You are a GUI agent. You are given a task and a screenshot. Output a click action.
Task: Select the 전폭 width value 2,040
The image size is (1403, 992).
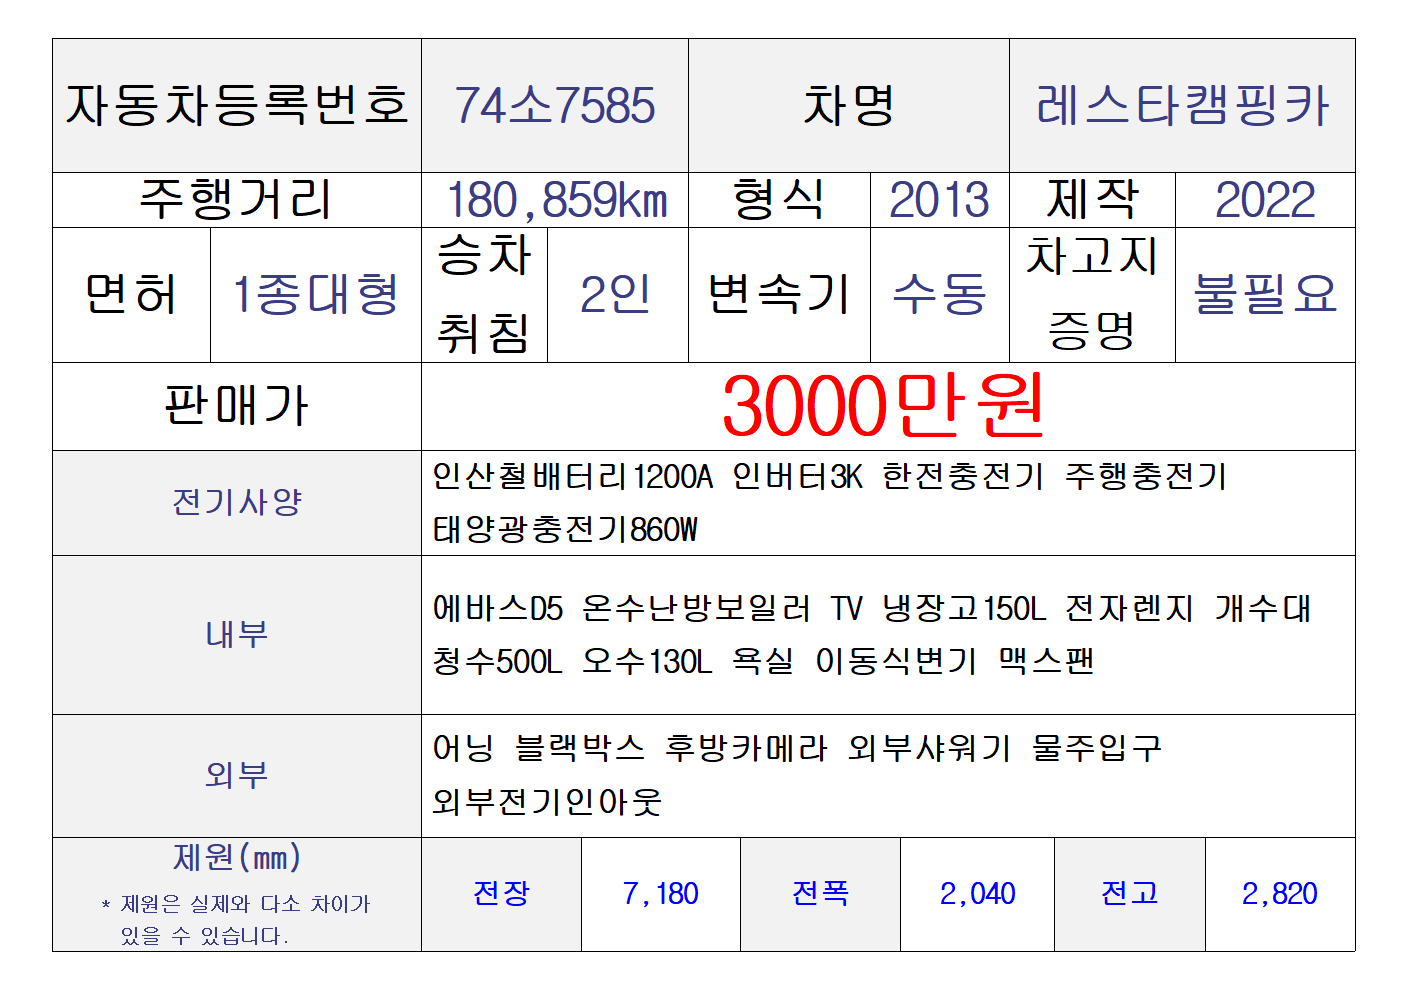coord(977,894)
